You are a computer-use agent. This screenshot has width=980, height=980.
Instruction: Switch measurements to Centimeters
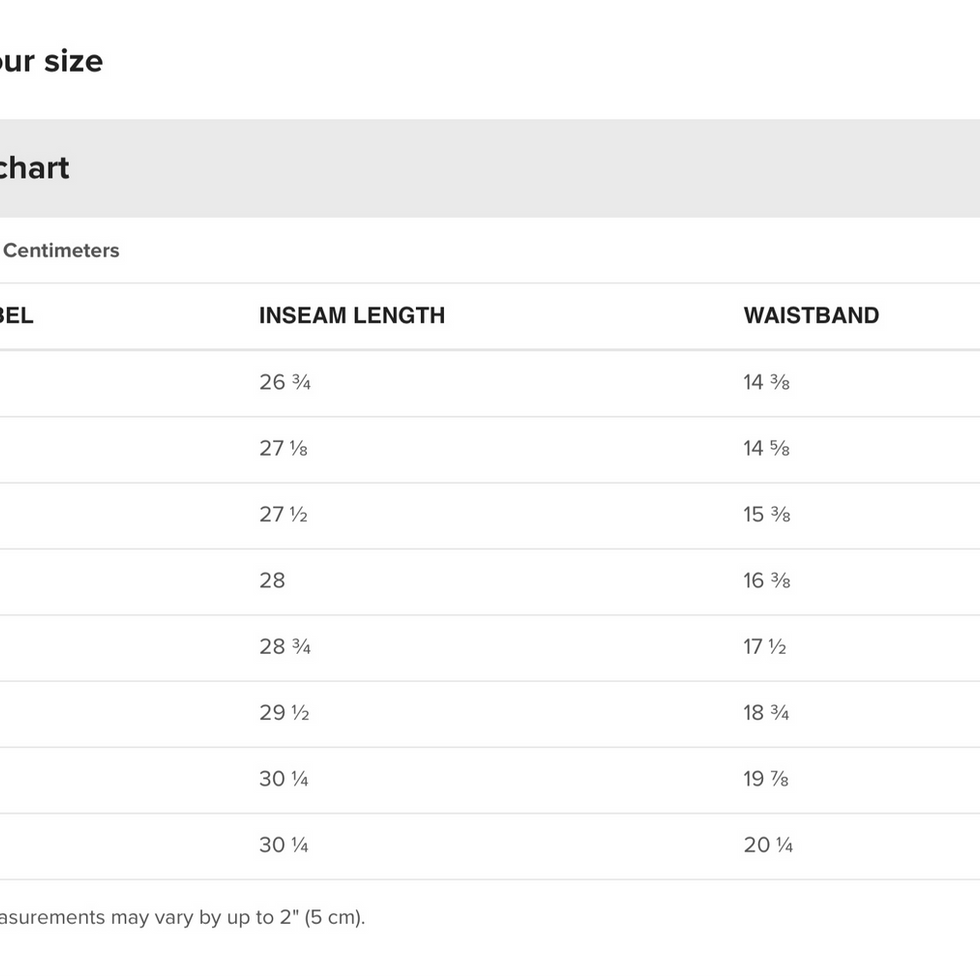pos(60,250)
